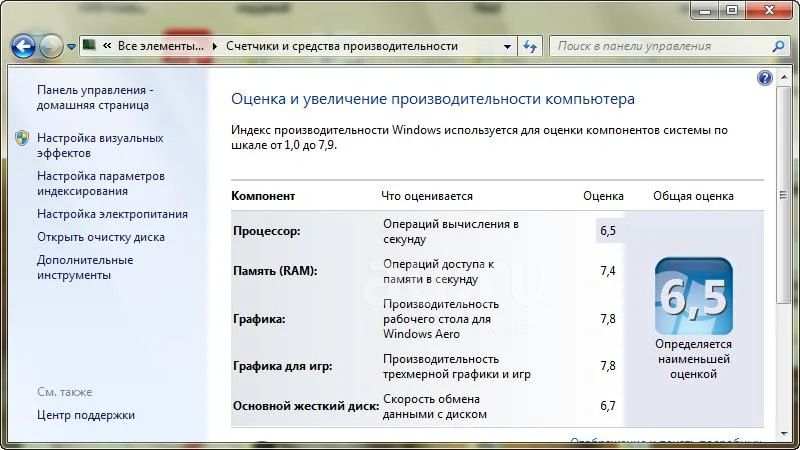Expand the double-chevron breadcrumb overflow in address bar

pos(106,46)
